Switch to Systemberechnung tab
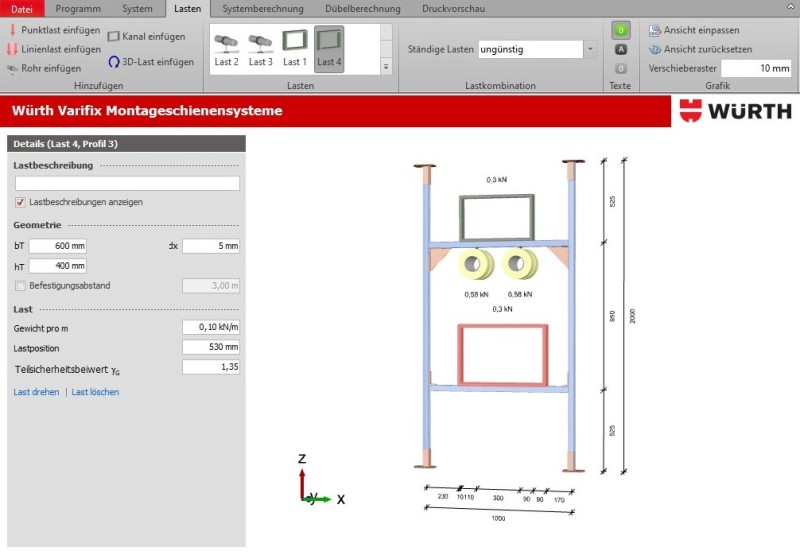Viewport: 800px width, 555px height. pyautogui.click(x=263, y=8)
